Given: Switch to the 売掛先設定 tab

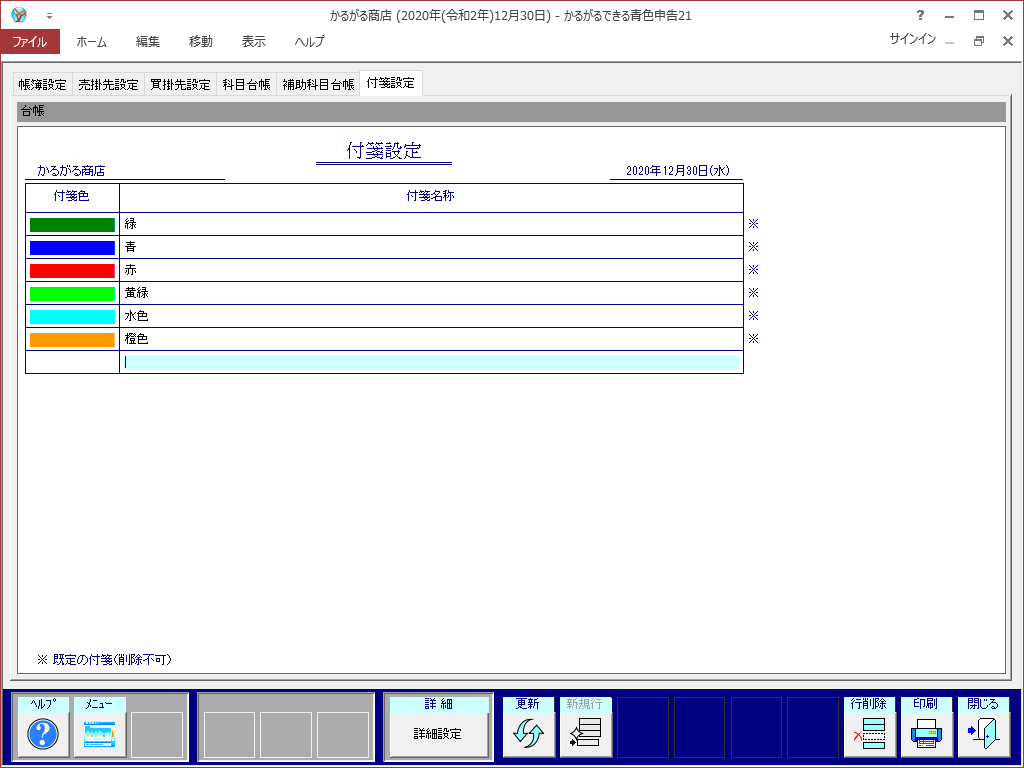Looking at the screenshot, I should [108, 84].
